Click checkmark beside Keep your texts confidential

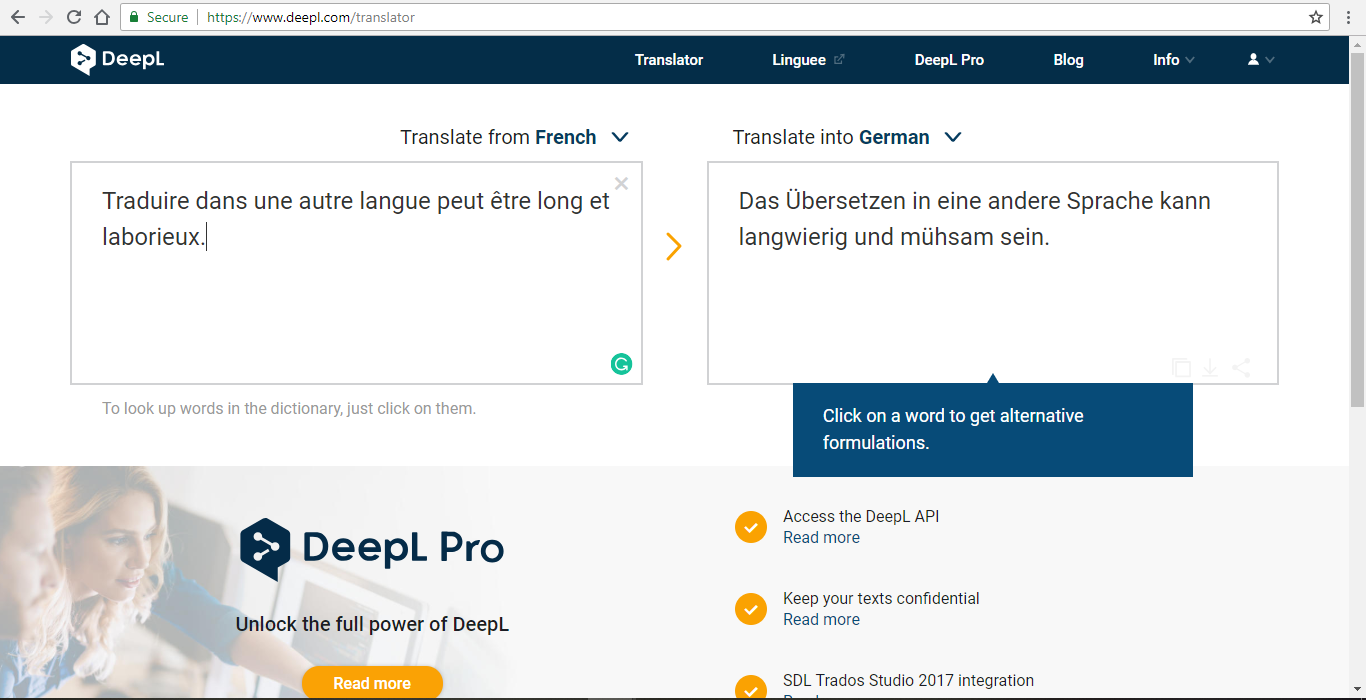(x=751, y=609)
